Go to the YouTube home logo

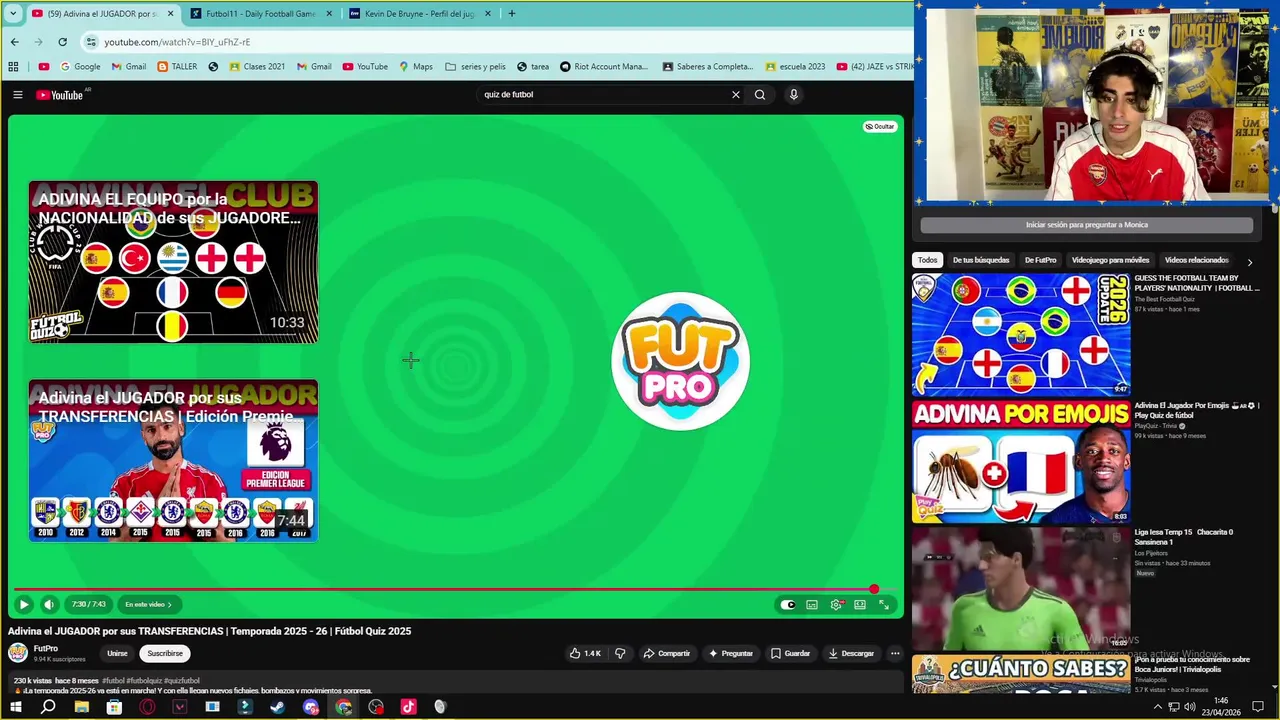pyautogui.click(x=60, y=95)
